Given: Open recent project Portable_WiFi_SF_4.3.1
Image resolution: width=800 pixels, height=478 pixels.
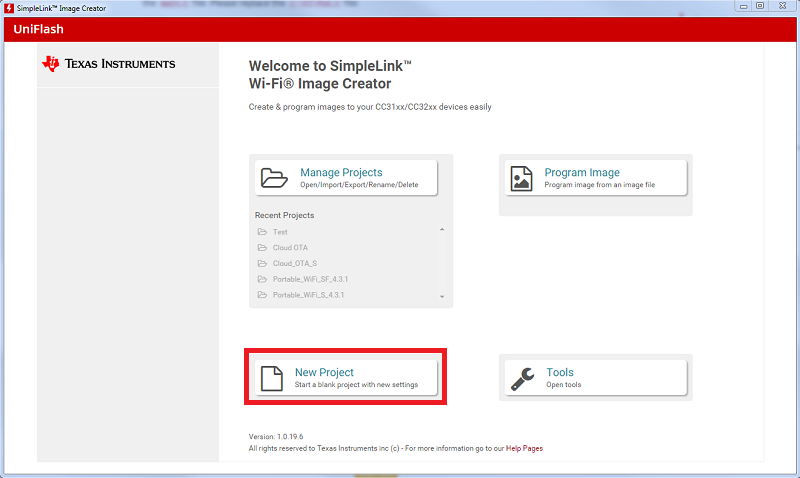Looking at the screenshot, I should click(x=309, y=279).
